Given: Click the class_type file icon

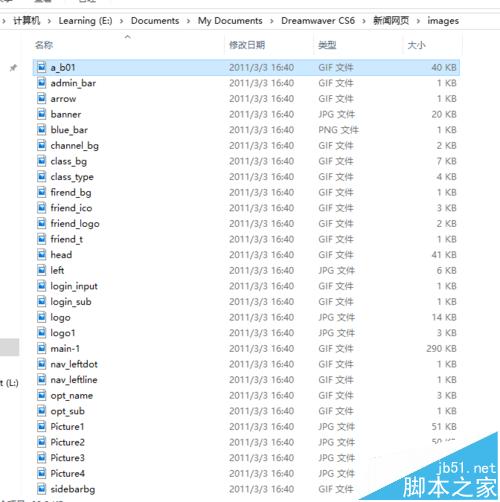Looking at the screenshot, I should [41, 176].
